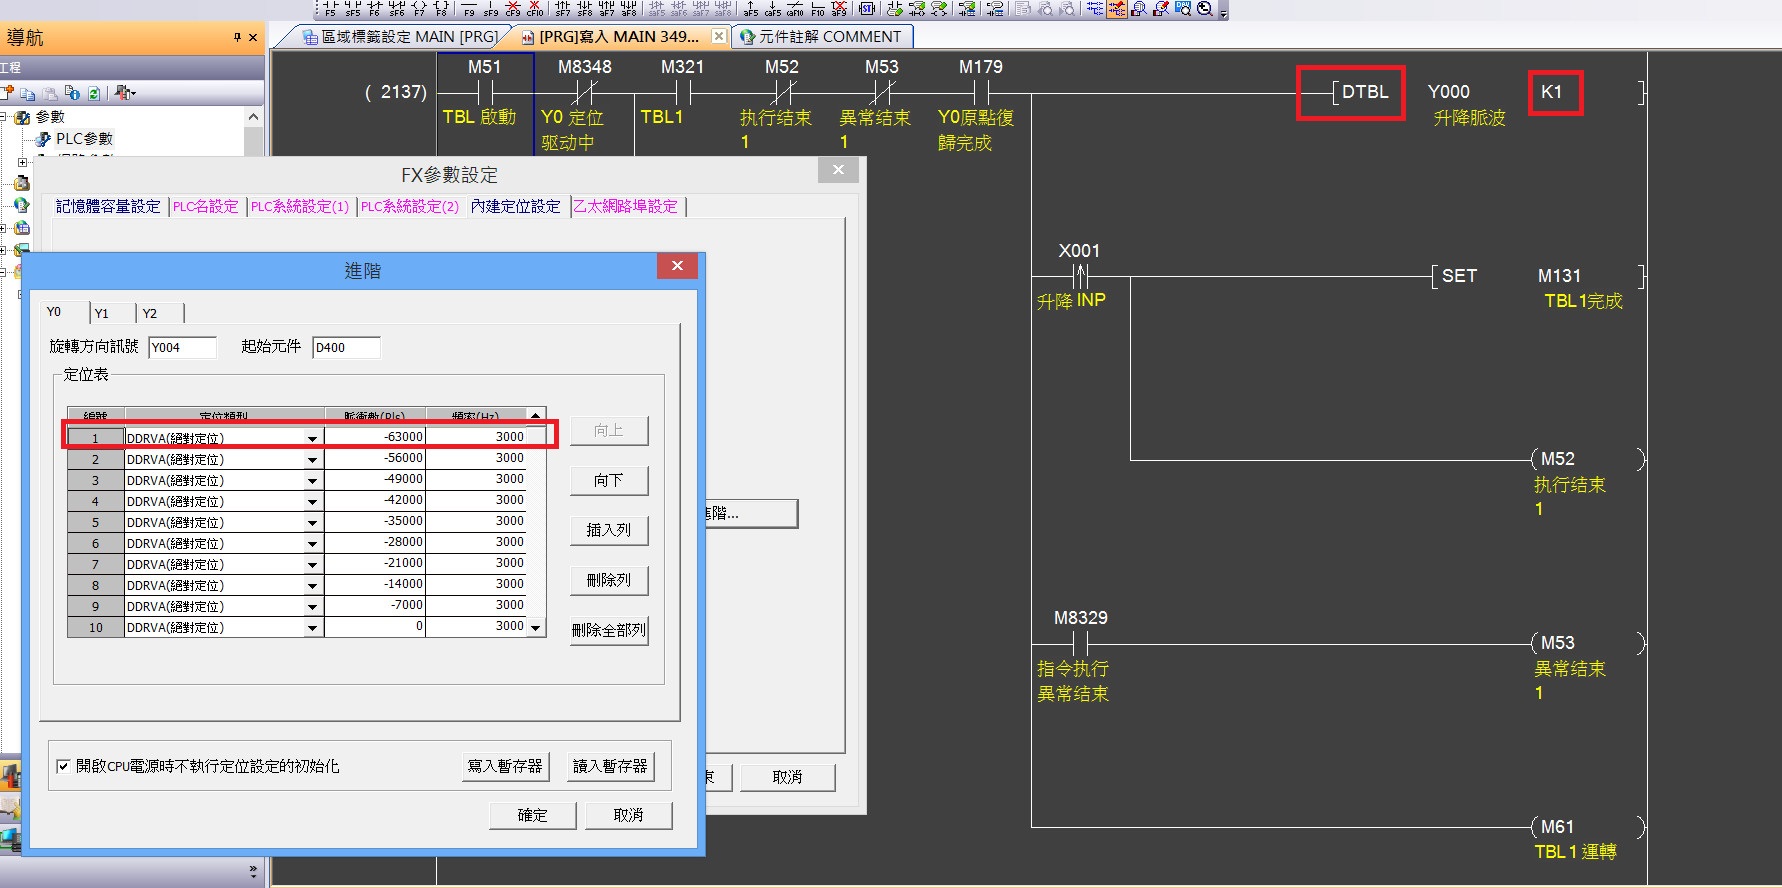Image resolution: width=1782 pixels, height=888 pixels.
Task: Toggle the CPU power-on positioning initialization checkbox
Action: pyautogui.click(x=63, y=766)
